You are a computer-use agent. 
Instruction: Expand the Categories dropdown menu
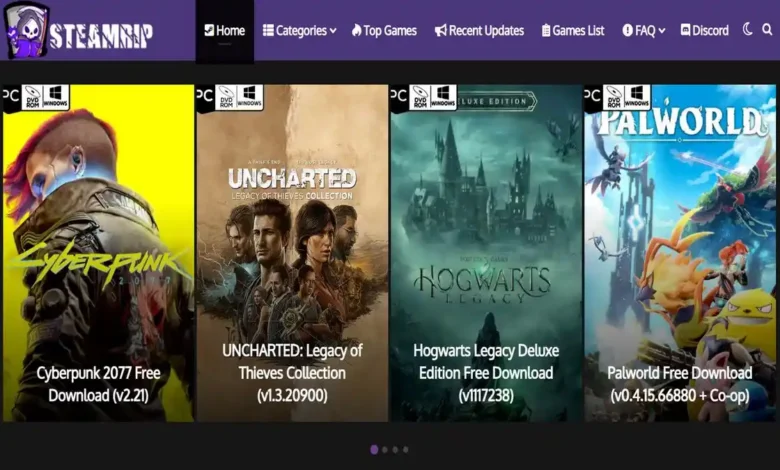coord(299,31)
